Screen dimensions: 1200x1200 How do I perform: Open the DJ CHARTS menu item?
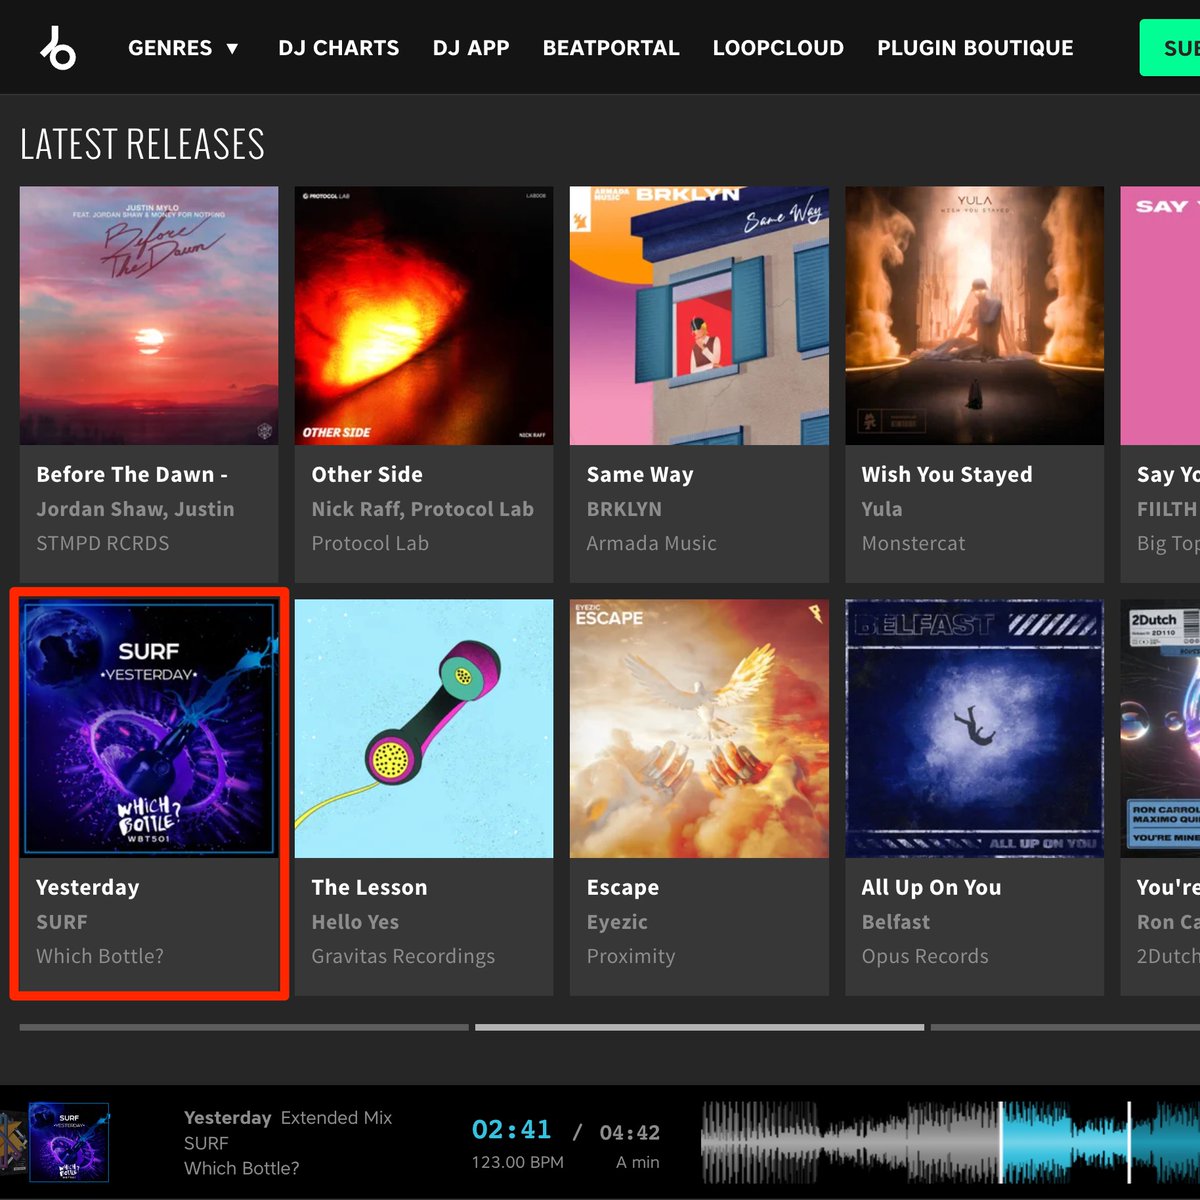coord(338,47)
